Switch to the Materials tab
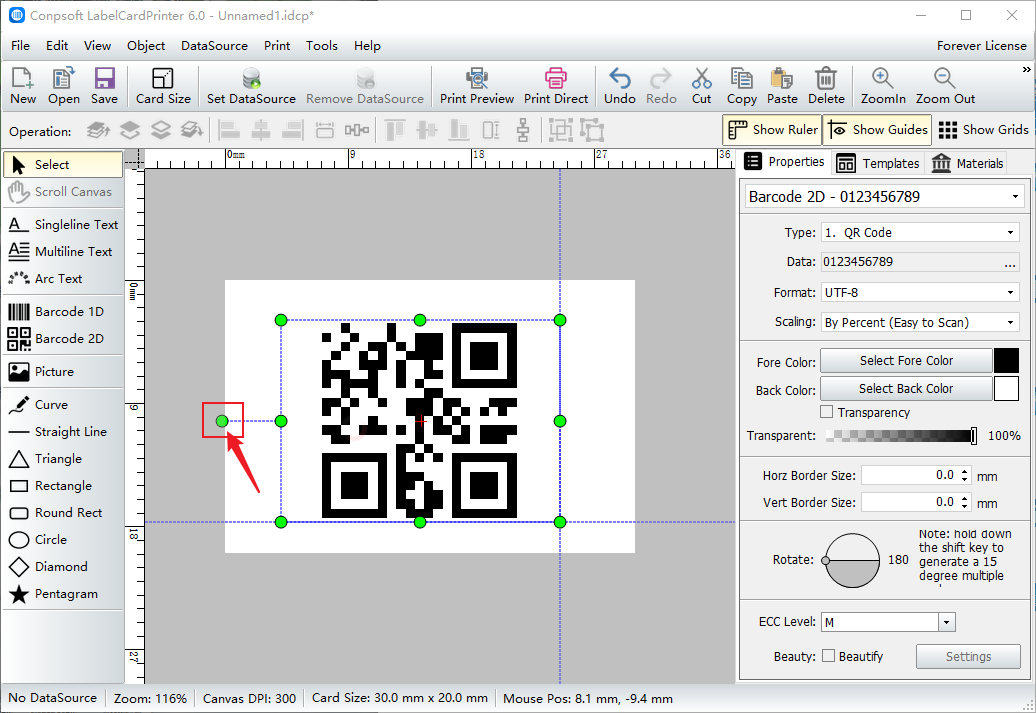The image size is (1036, 713). coord(967,163)
